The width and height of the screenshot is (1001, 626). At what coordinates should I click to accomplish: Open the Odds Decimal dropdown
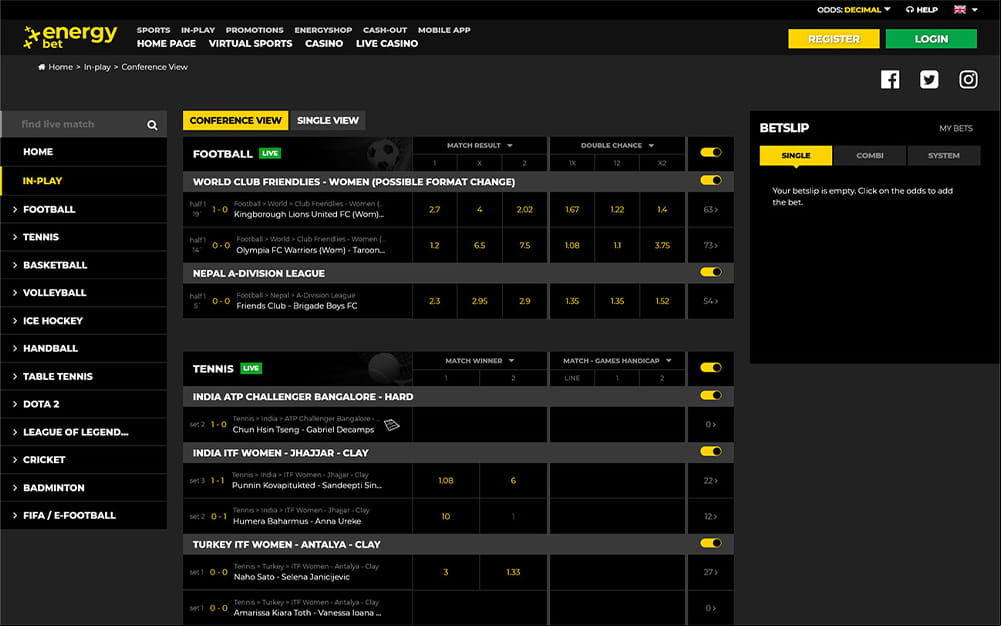coord(854,10)
